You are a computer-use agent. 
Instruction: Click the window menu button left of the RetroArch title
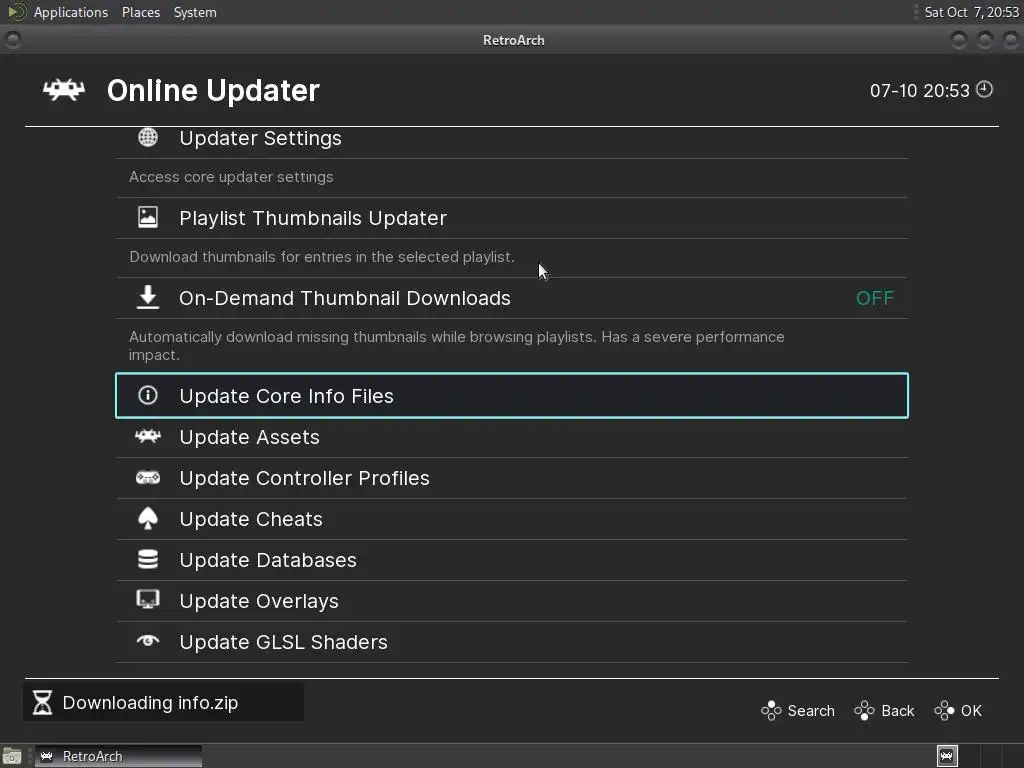(x=12, y=40)
